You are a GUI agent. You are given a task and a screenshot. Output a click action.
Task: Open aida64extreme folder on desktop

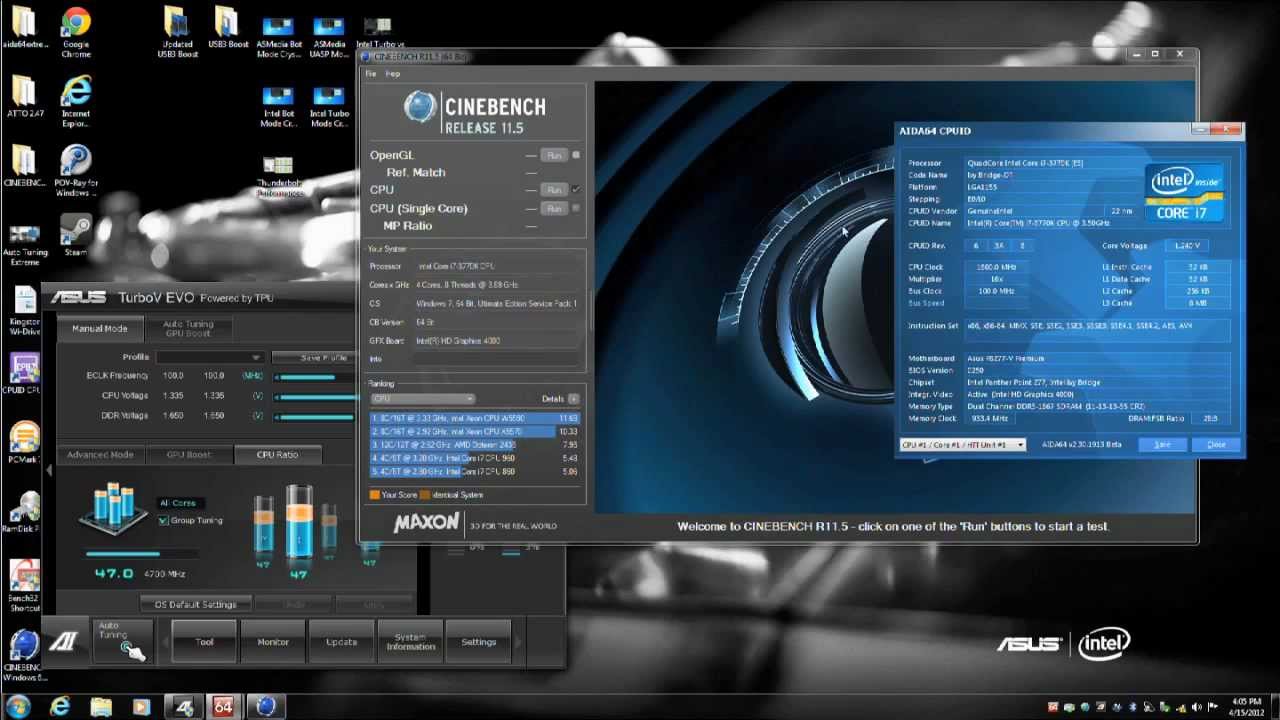point(24,29)
